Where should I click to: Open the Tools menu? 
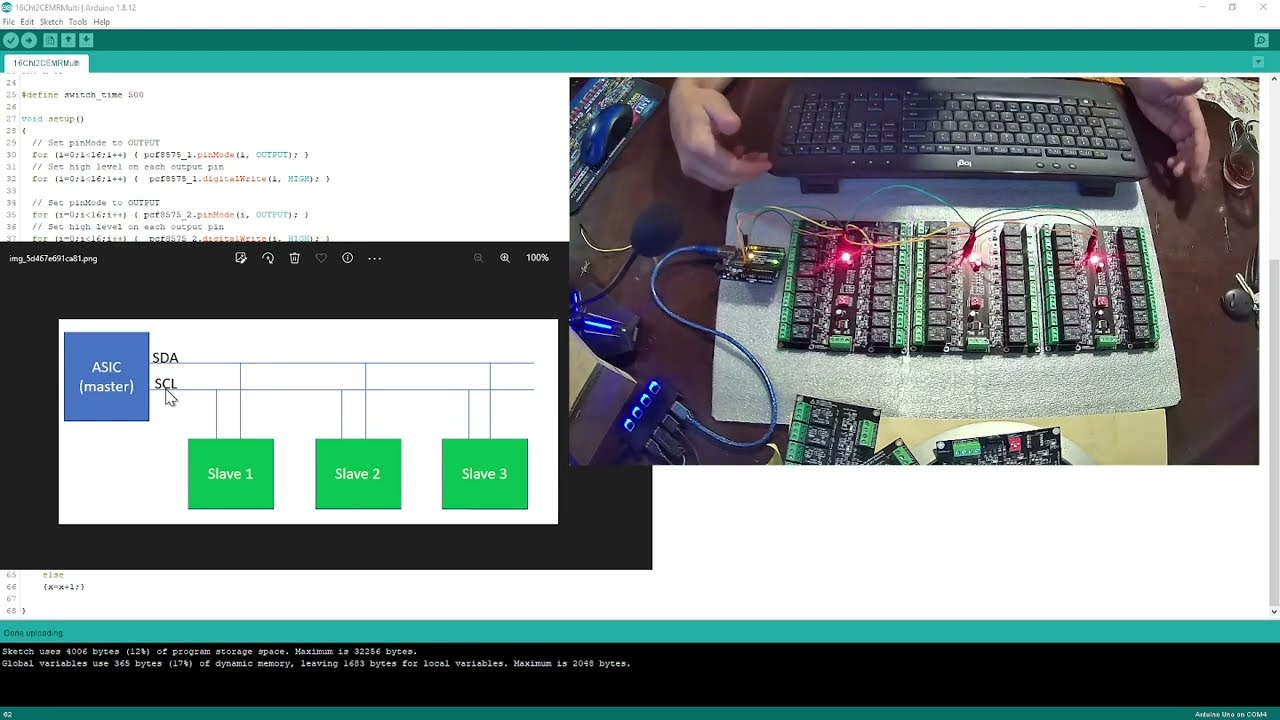click(78, 22)
